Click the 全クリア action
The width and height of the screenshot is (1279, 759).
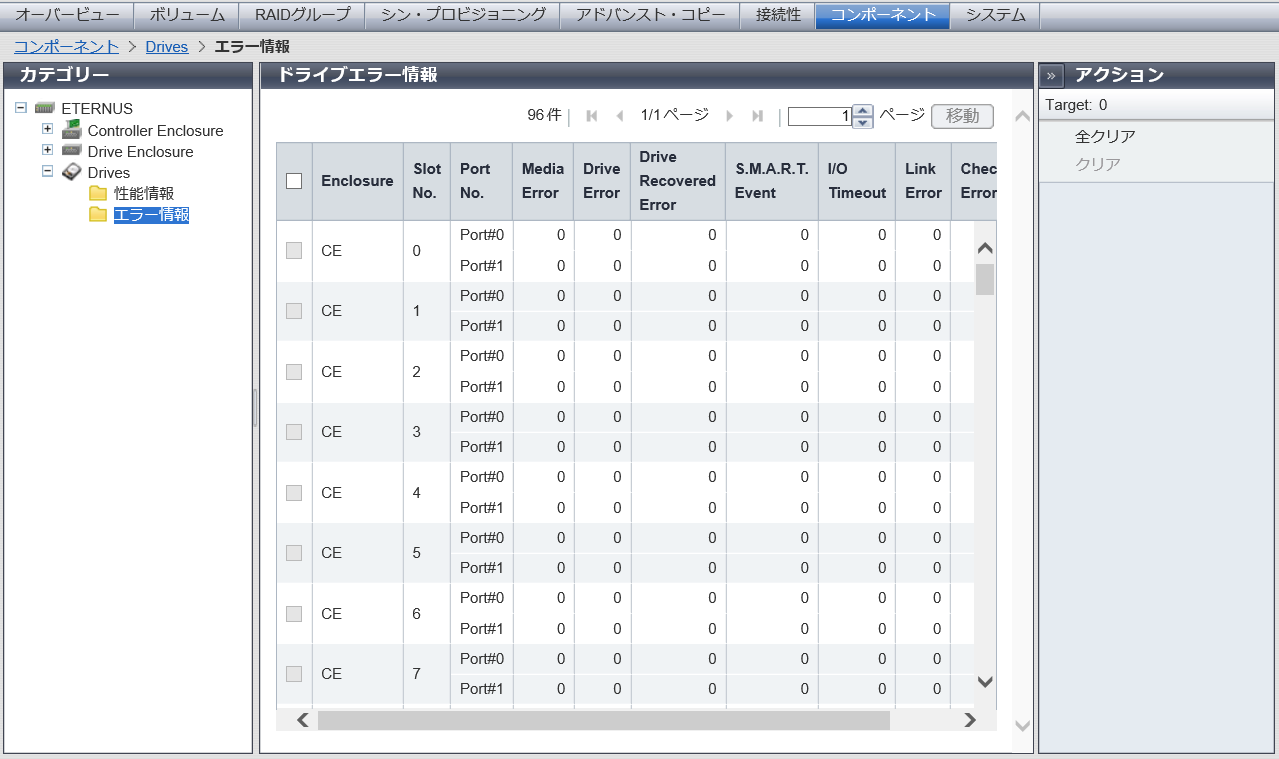coord(1105,136)
